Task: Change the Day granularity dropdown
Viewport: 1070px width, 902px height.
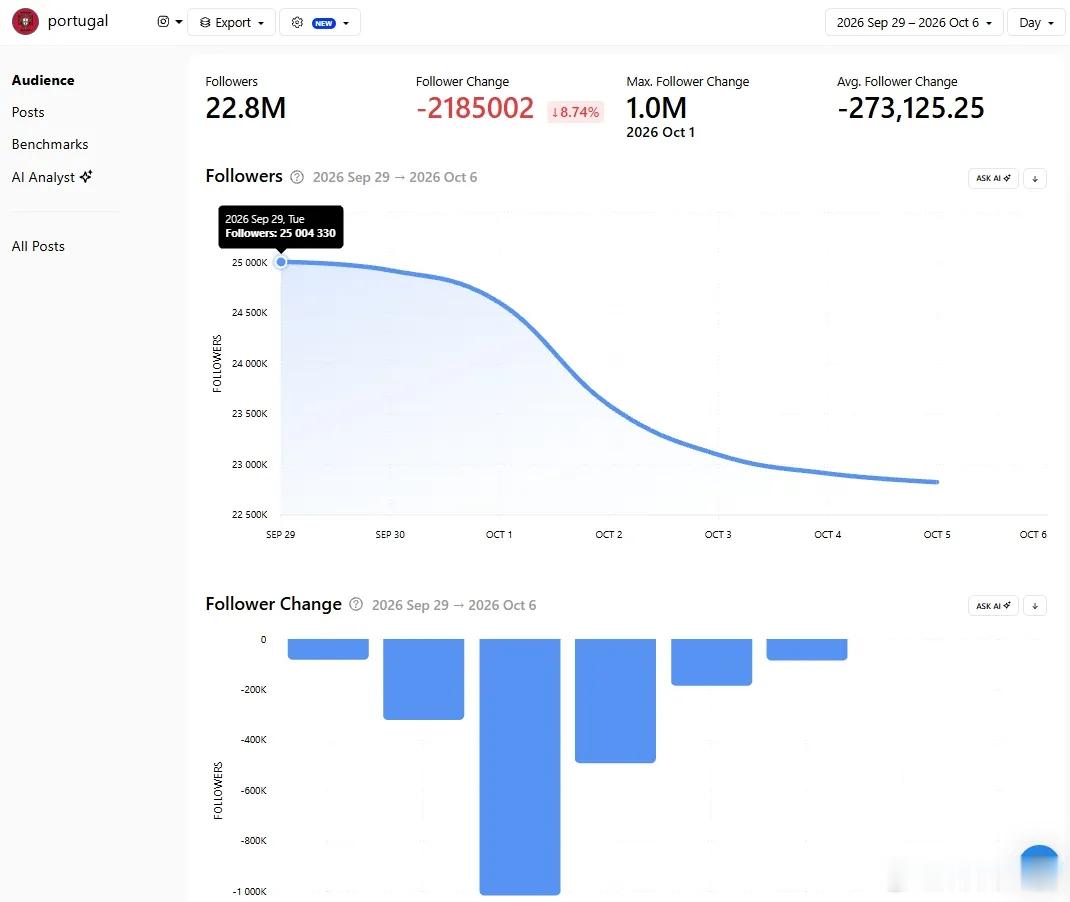Action: coord(1036,23)
